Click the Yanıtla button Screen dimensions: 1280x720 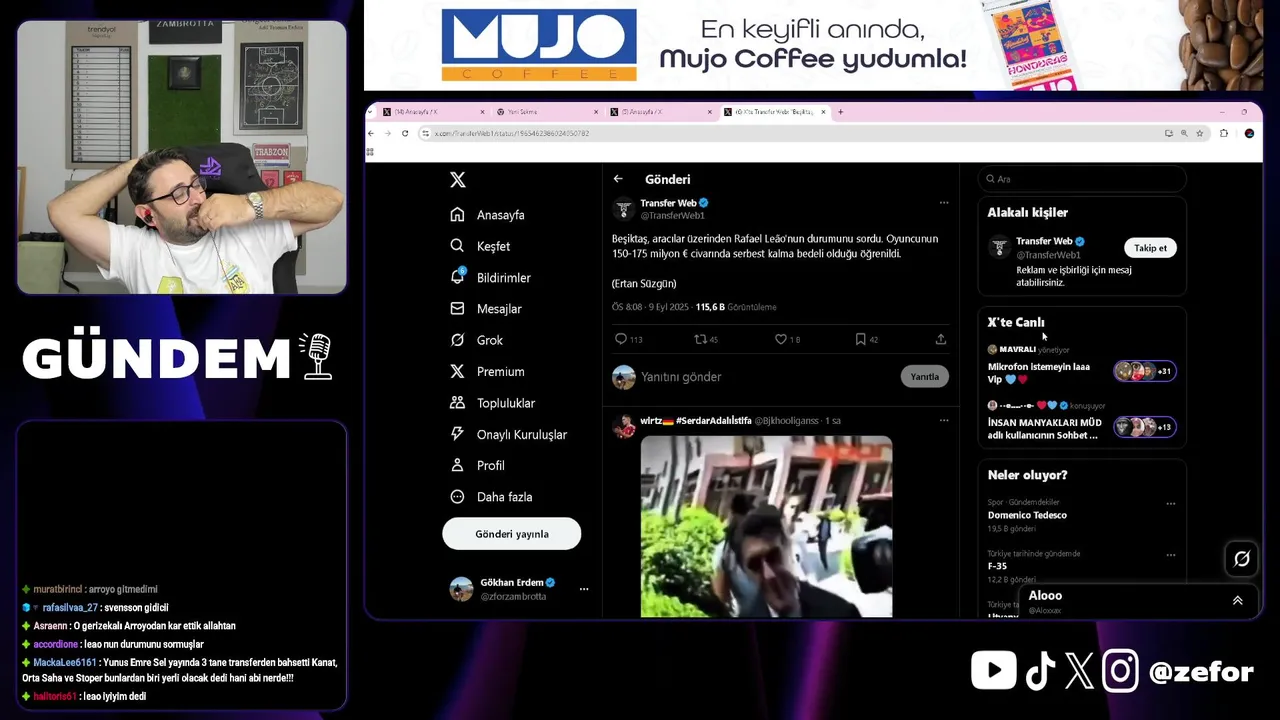(924, 377)
